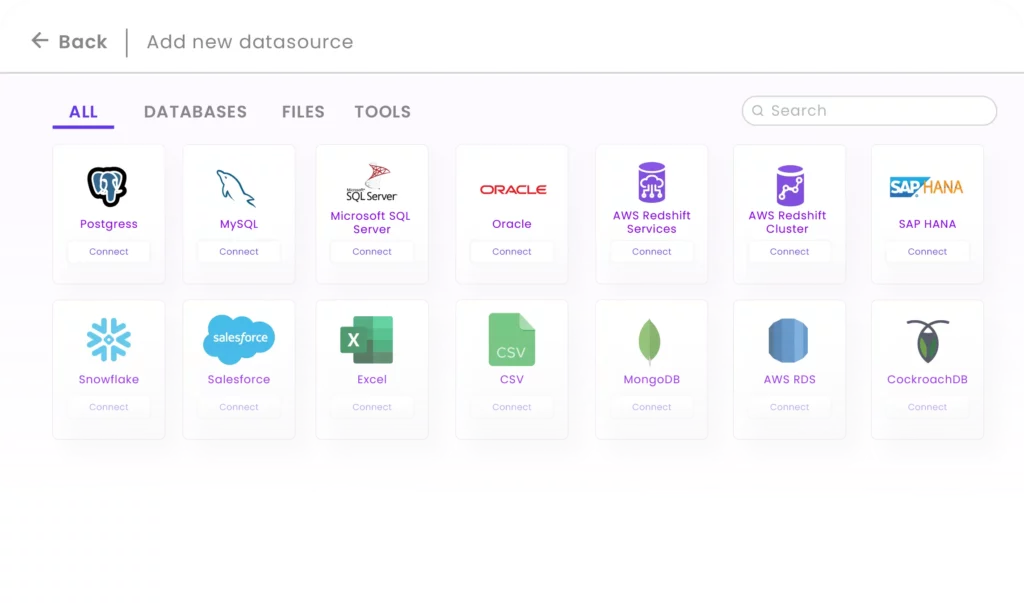The height and width of the screenshot is (603, 1024).
Task: Choose the SAP HANA logo
Action: tap(926, 187)
